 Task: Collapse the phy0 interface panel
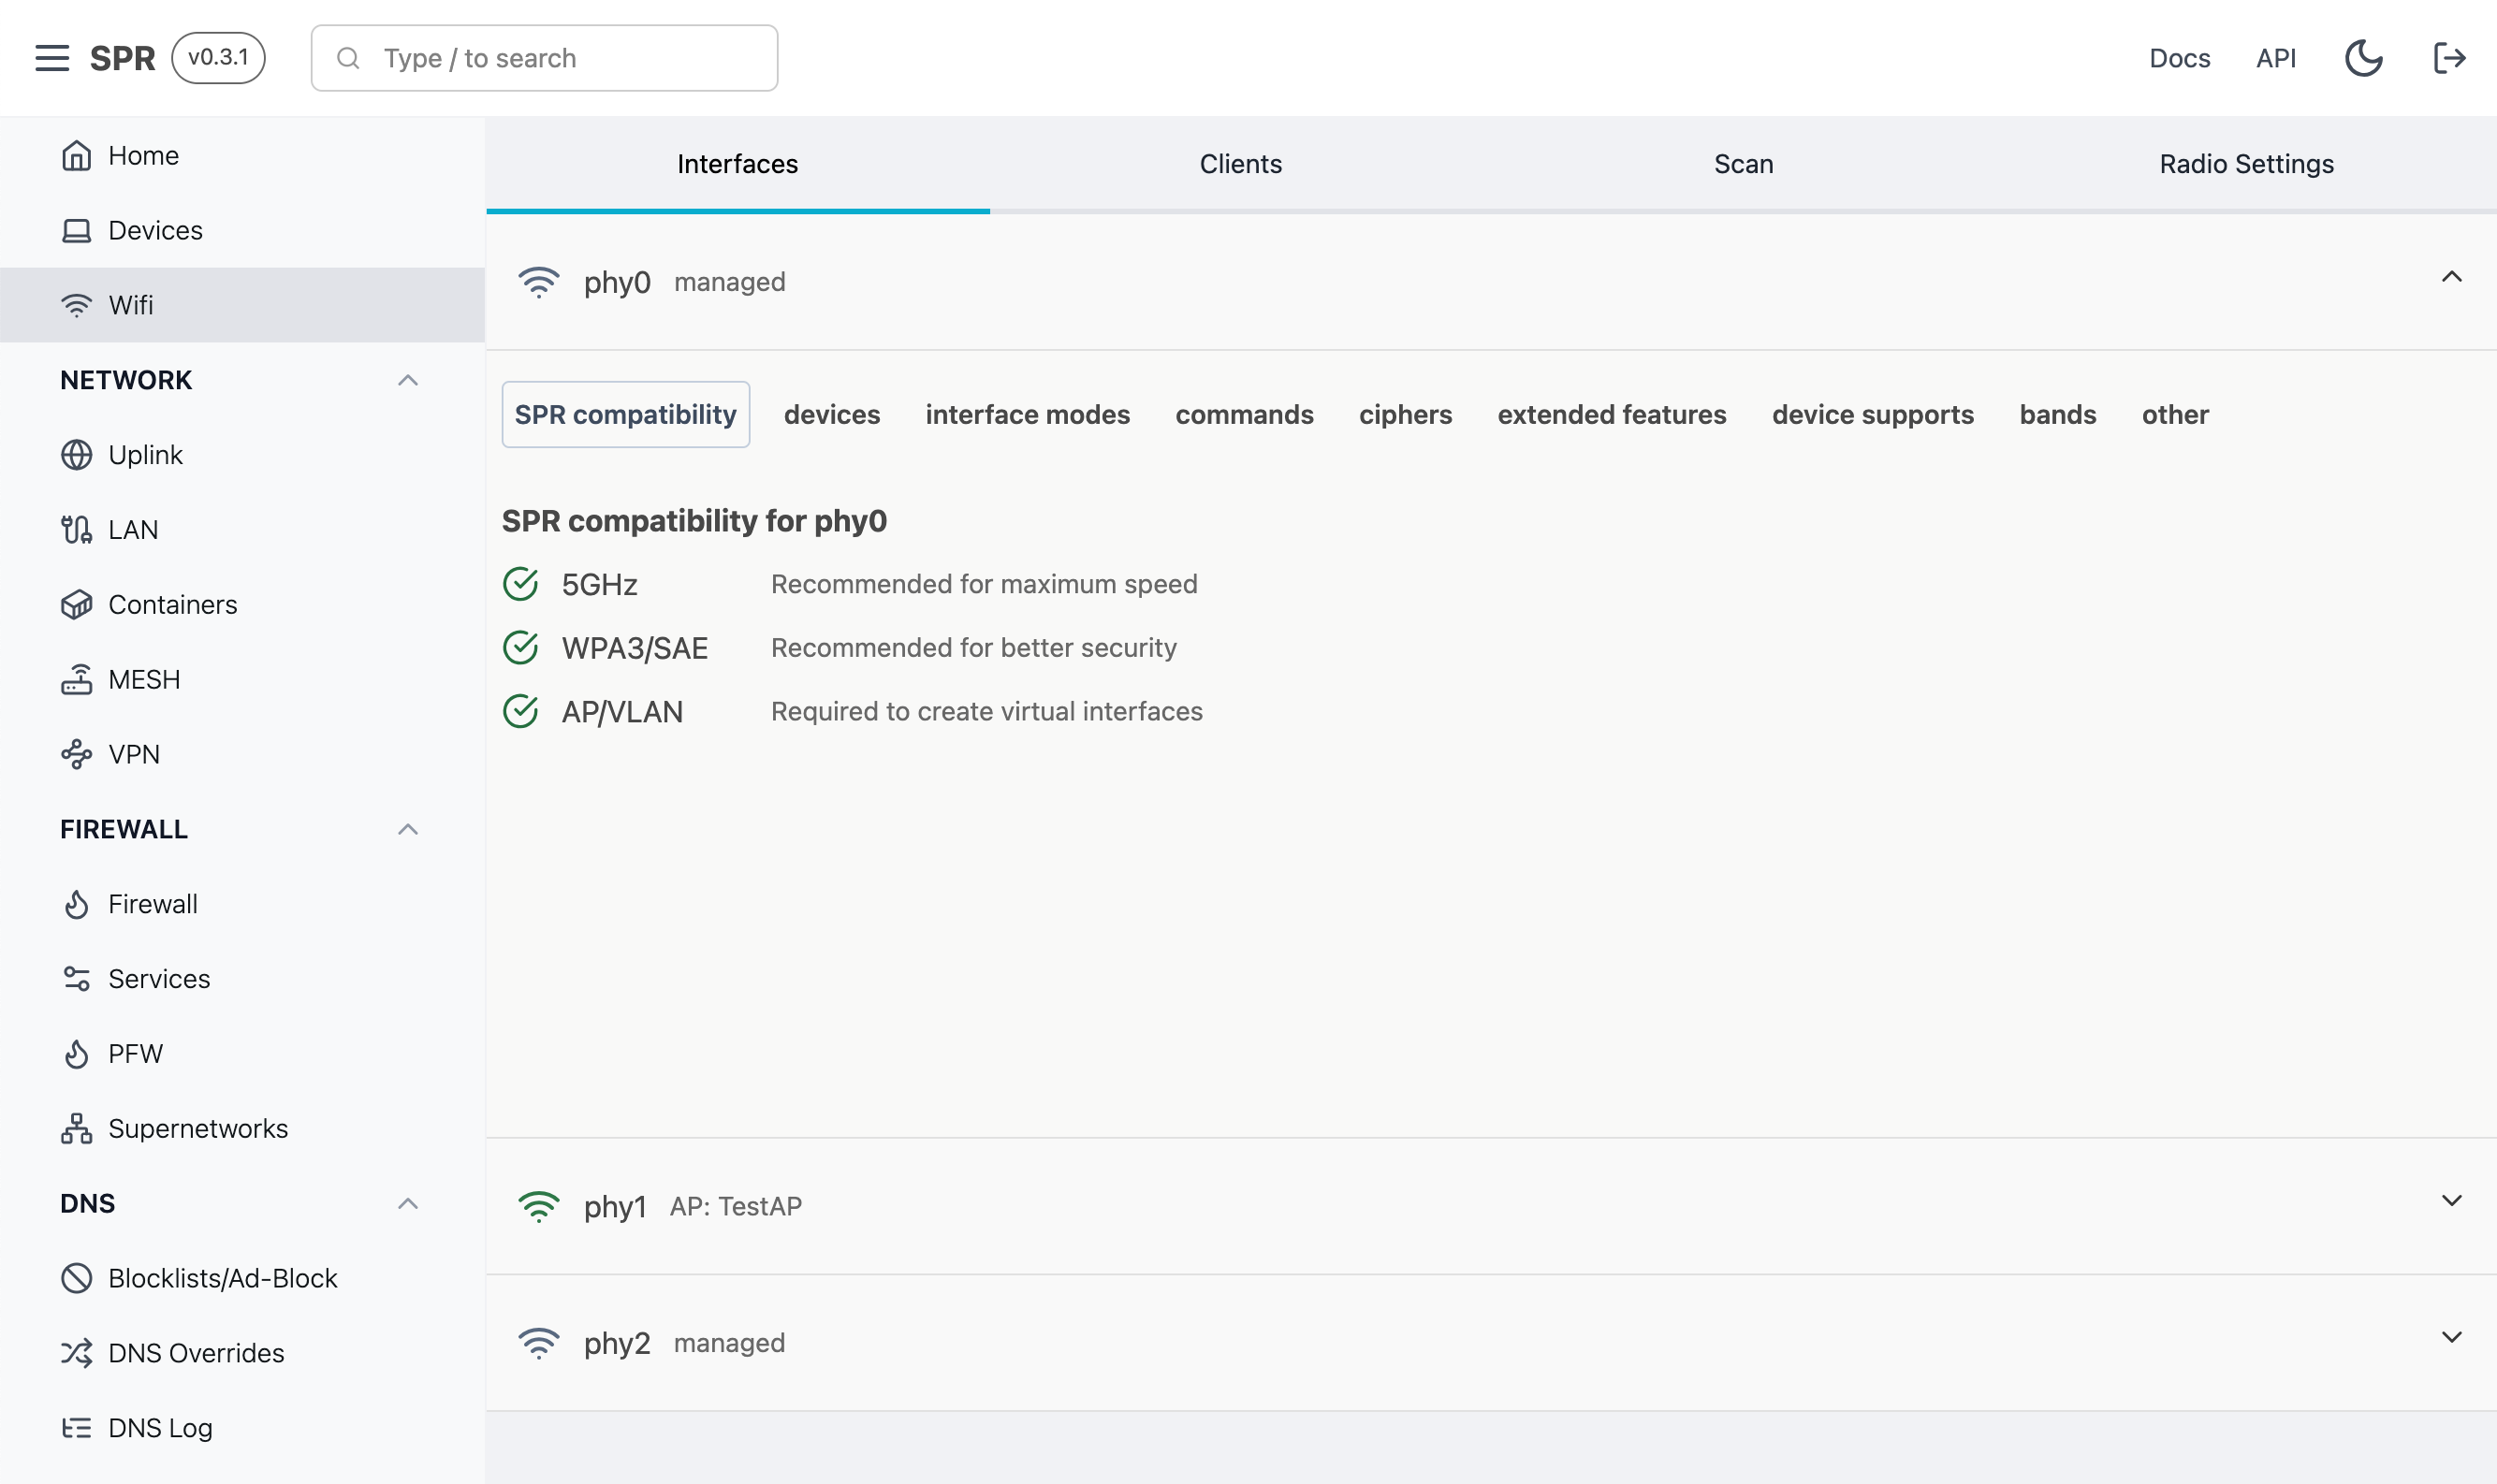(2451, 277)
